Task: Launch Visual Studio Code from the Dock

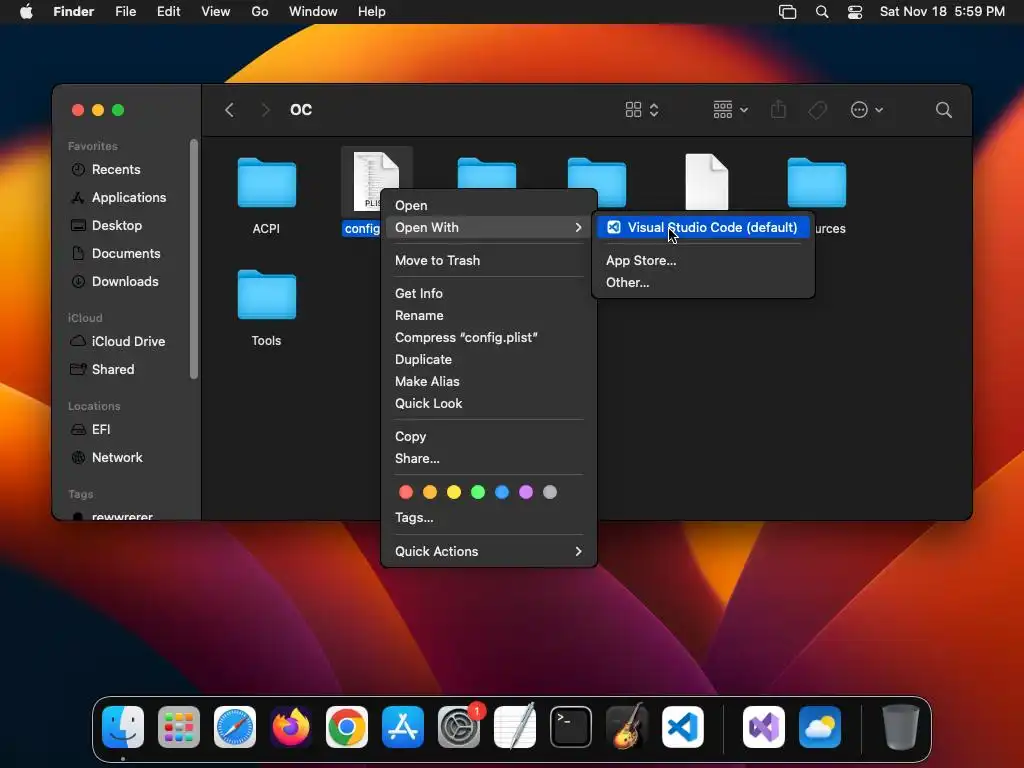Action: [683, 727]
